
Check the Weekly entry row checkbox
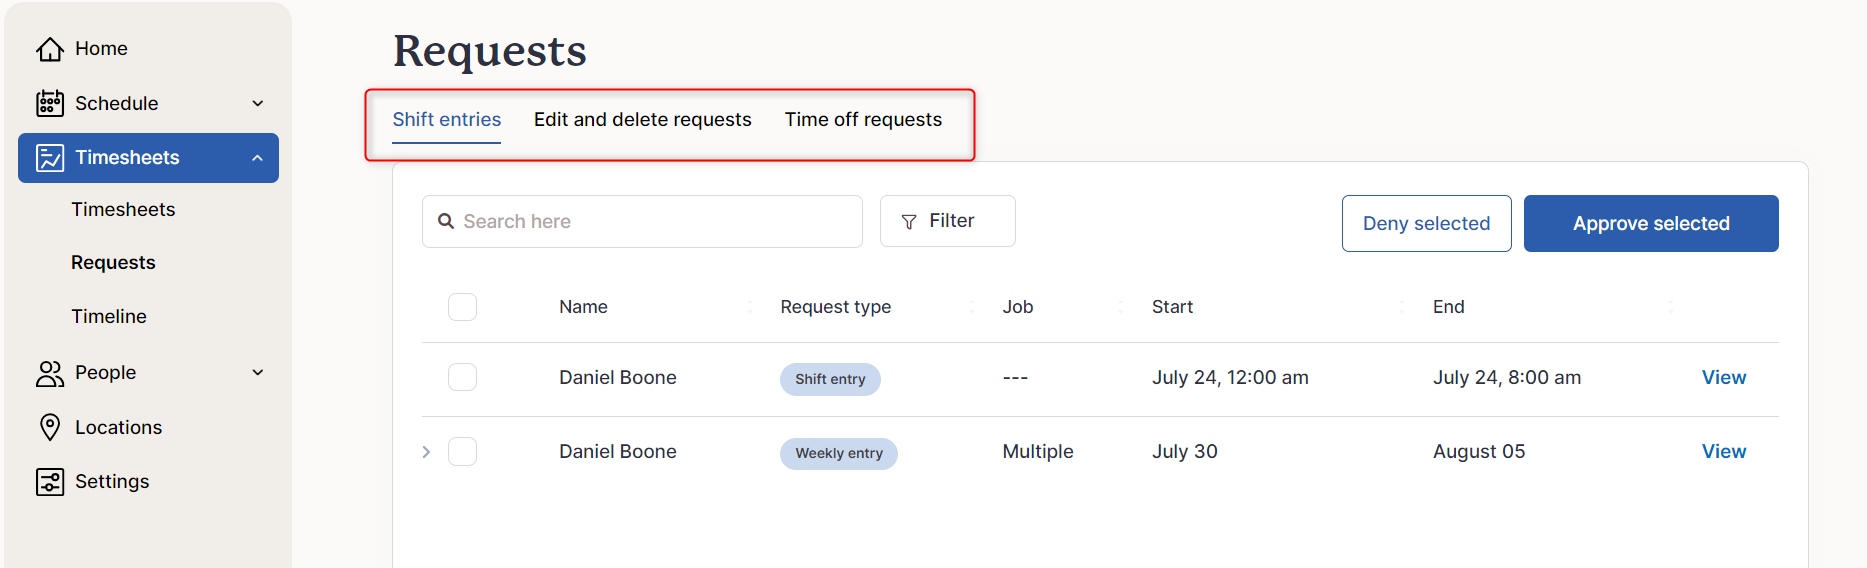tap(462, 451)
